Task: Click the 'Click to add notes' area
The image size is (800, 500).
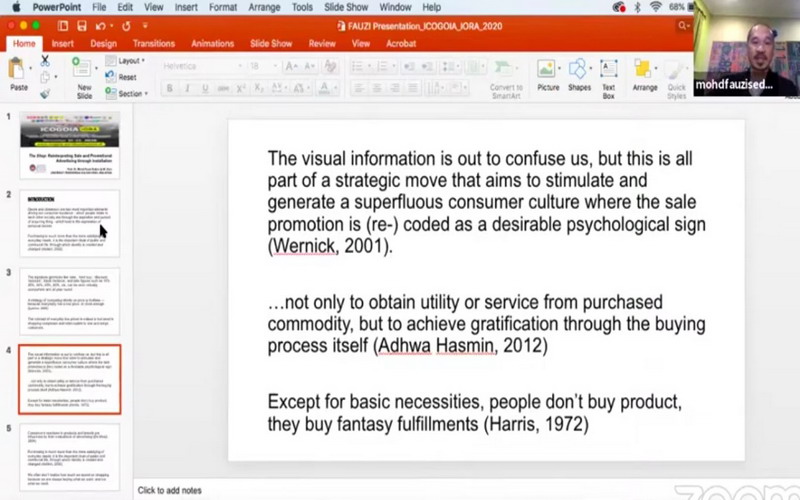Action: pos(170,490)
